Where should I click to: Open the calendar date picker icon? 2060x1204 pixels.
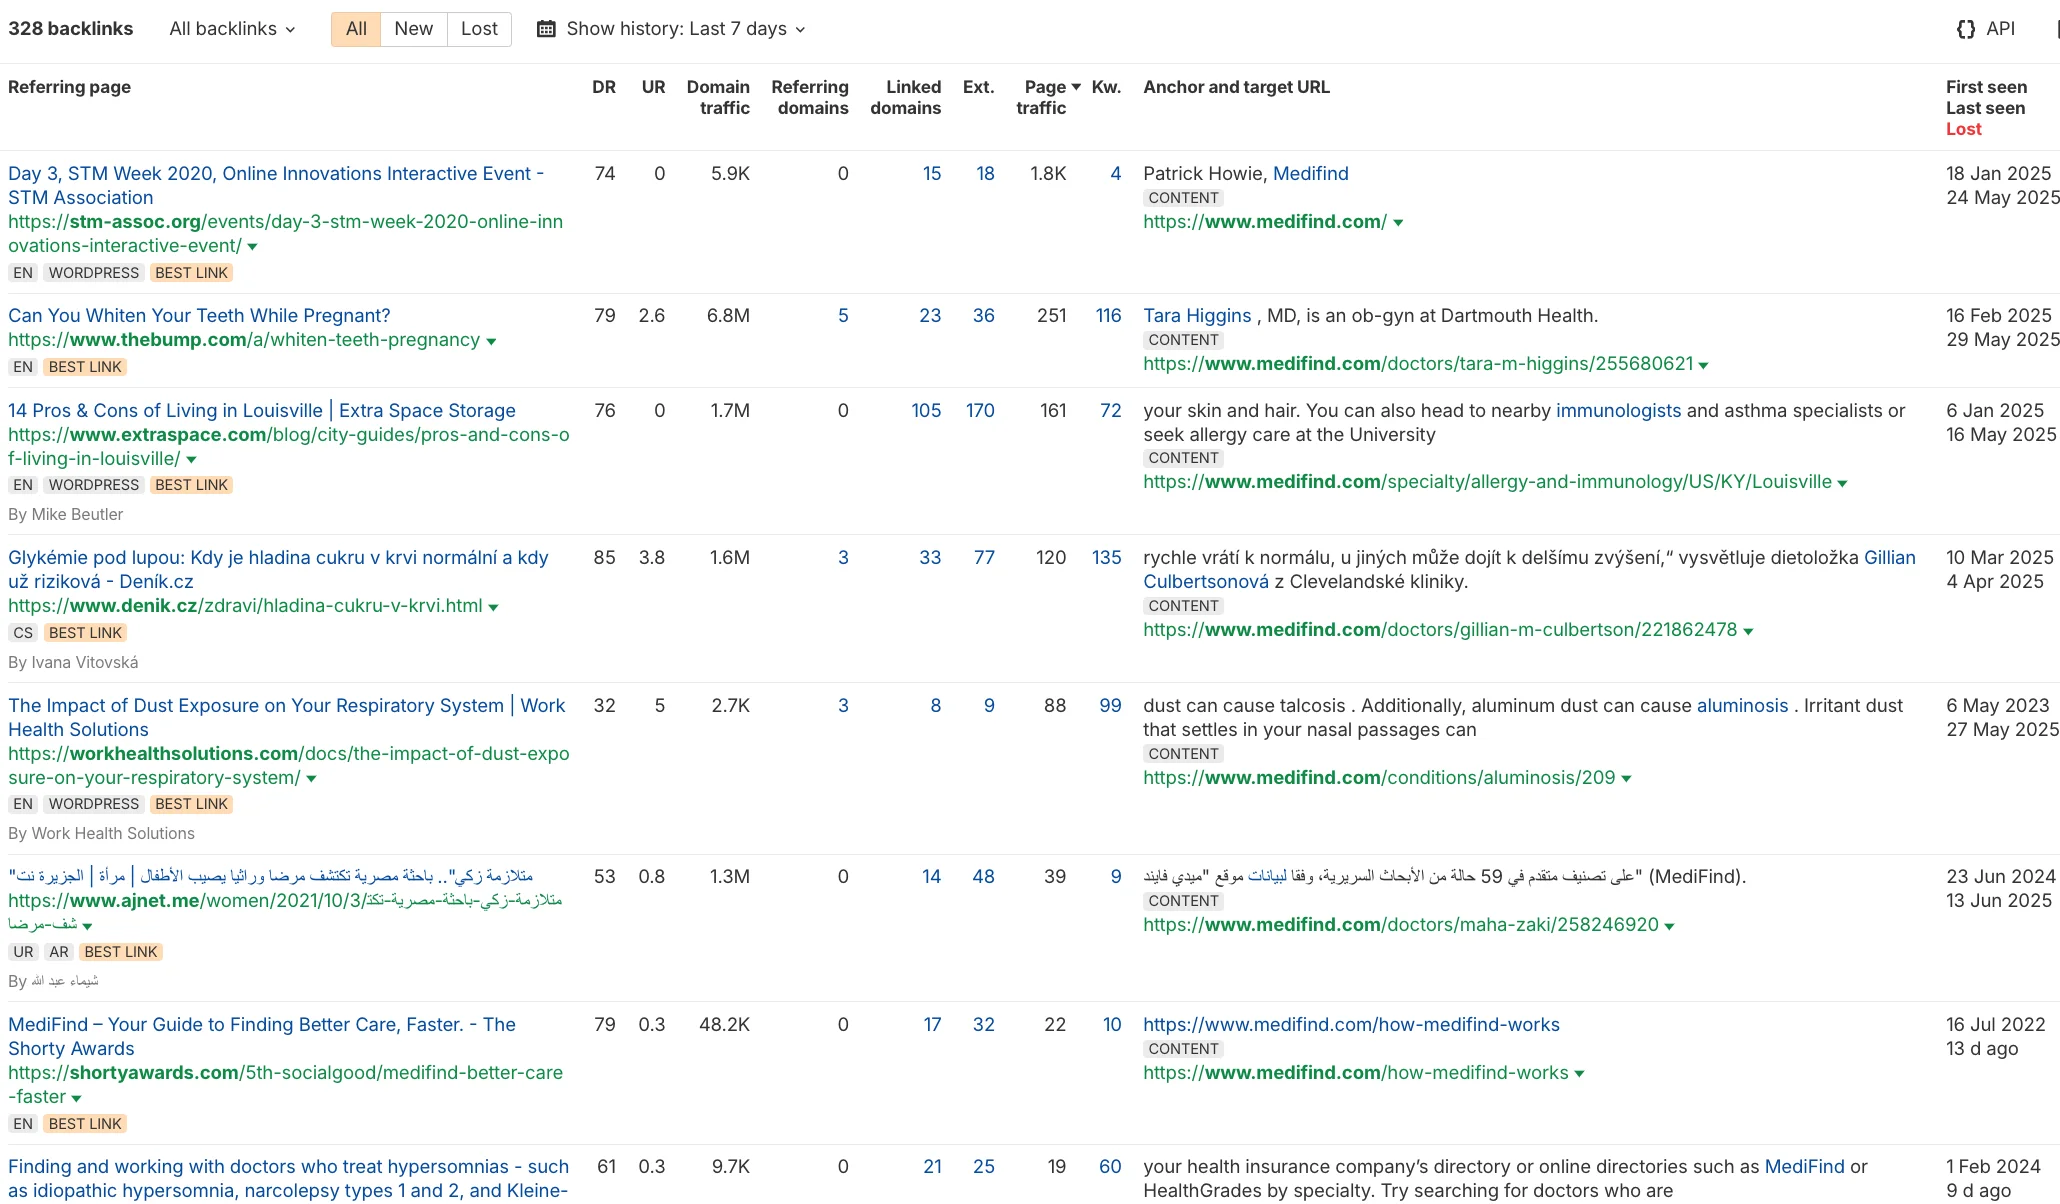[x=545, y=29]
